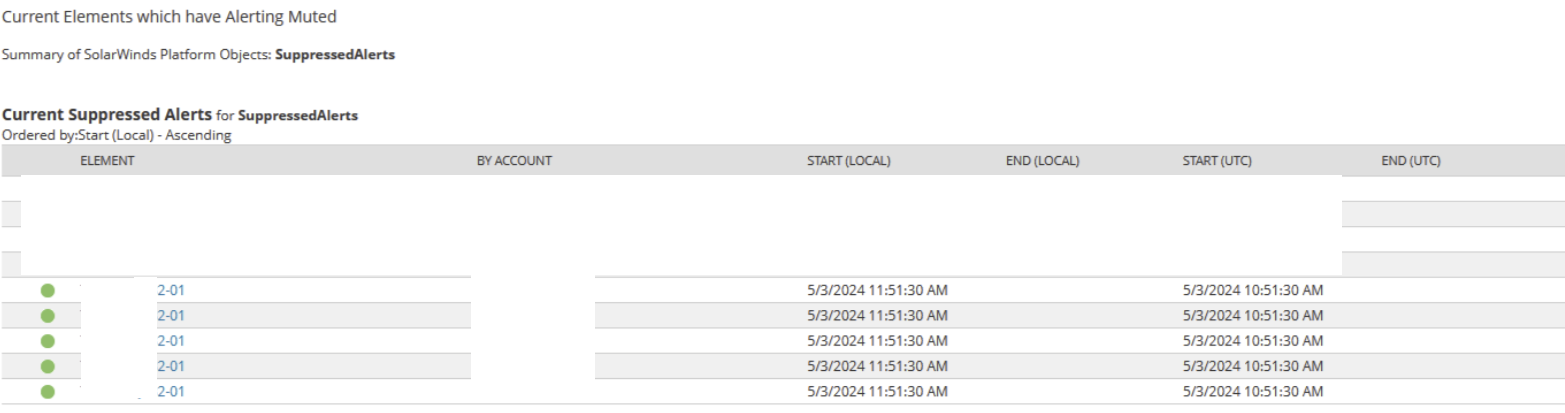Sort by the START (UTC) column header
The image size is (1565, 413).
[x=1217, y=161]
